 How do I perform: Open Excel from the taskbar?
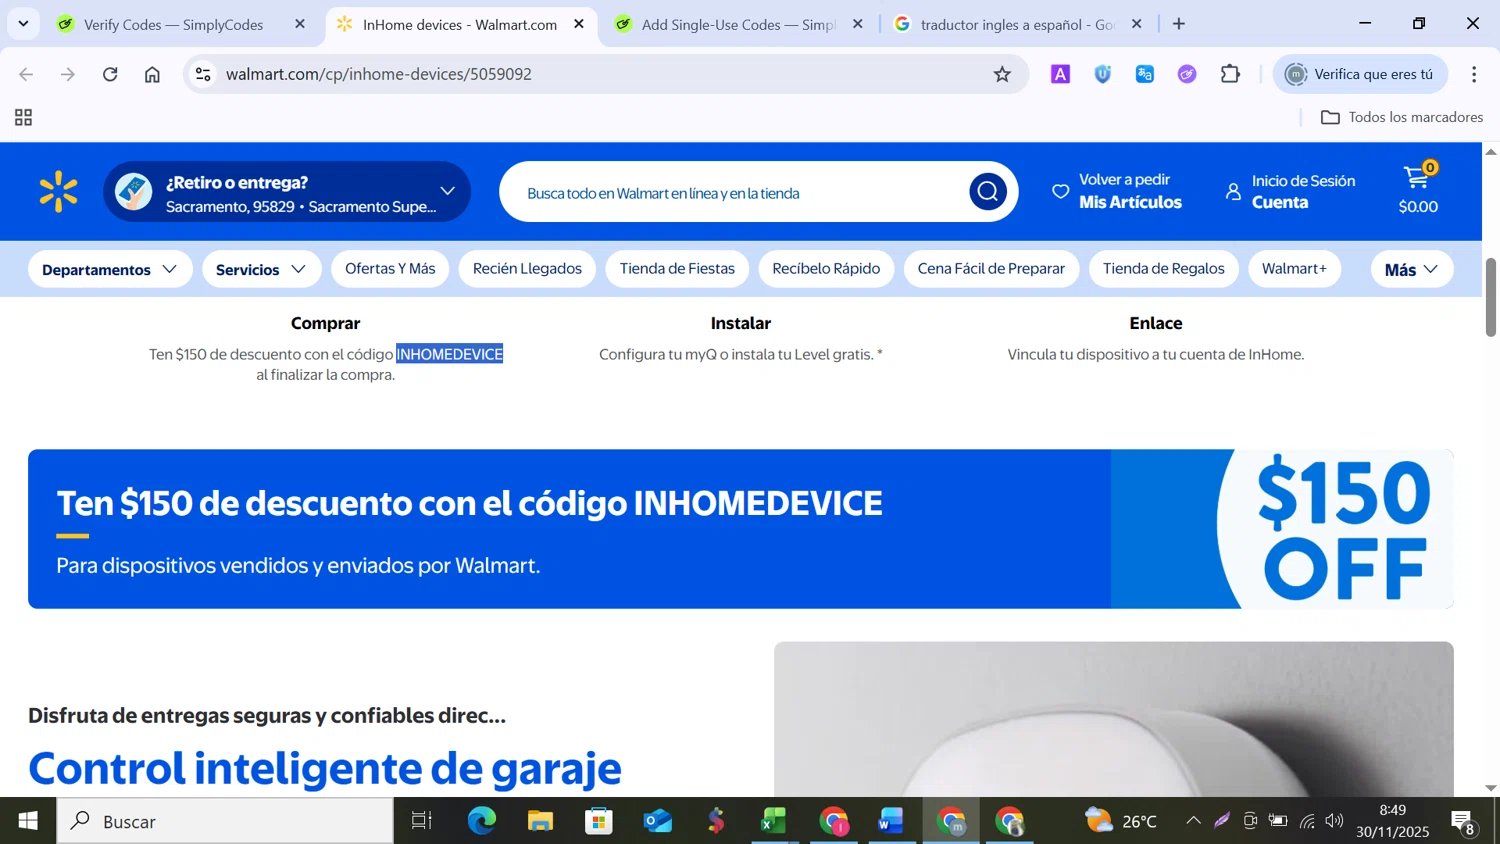click(x=774, y=821)
